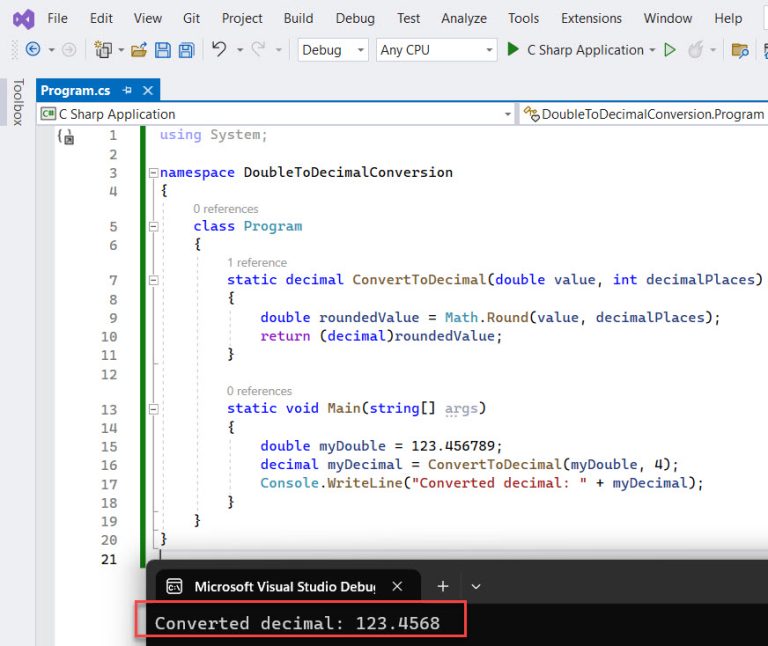Start debugging with green play arrow
The height and width of the screenshot is (646, 768).
(513, 49)
